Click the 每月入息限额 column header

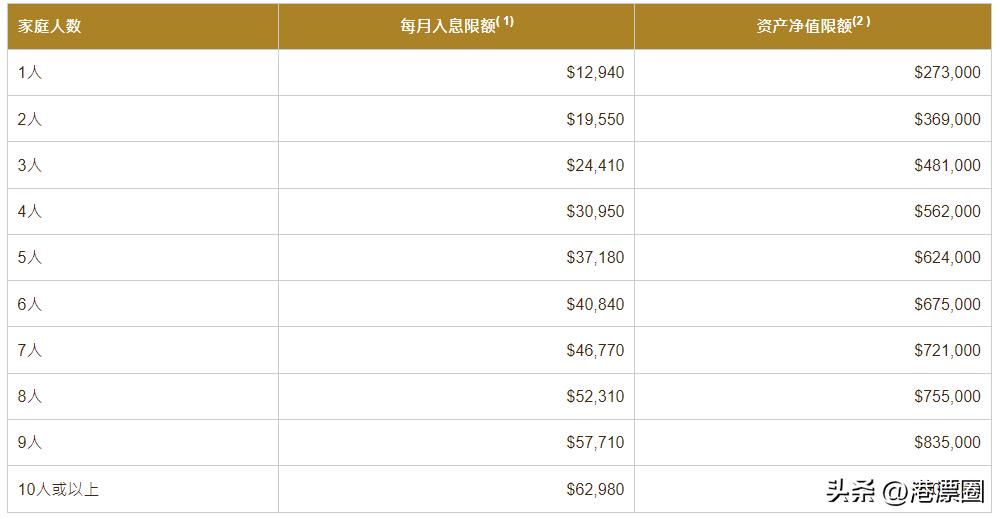coord(449,27)
